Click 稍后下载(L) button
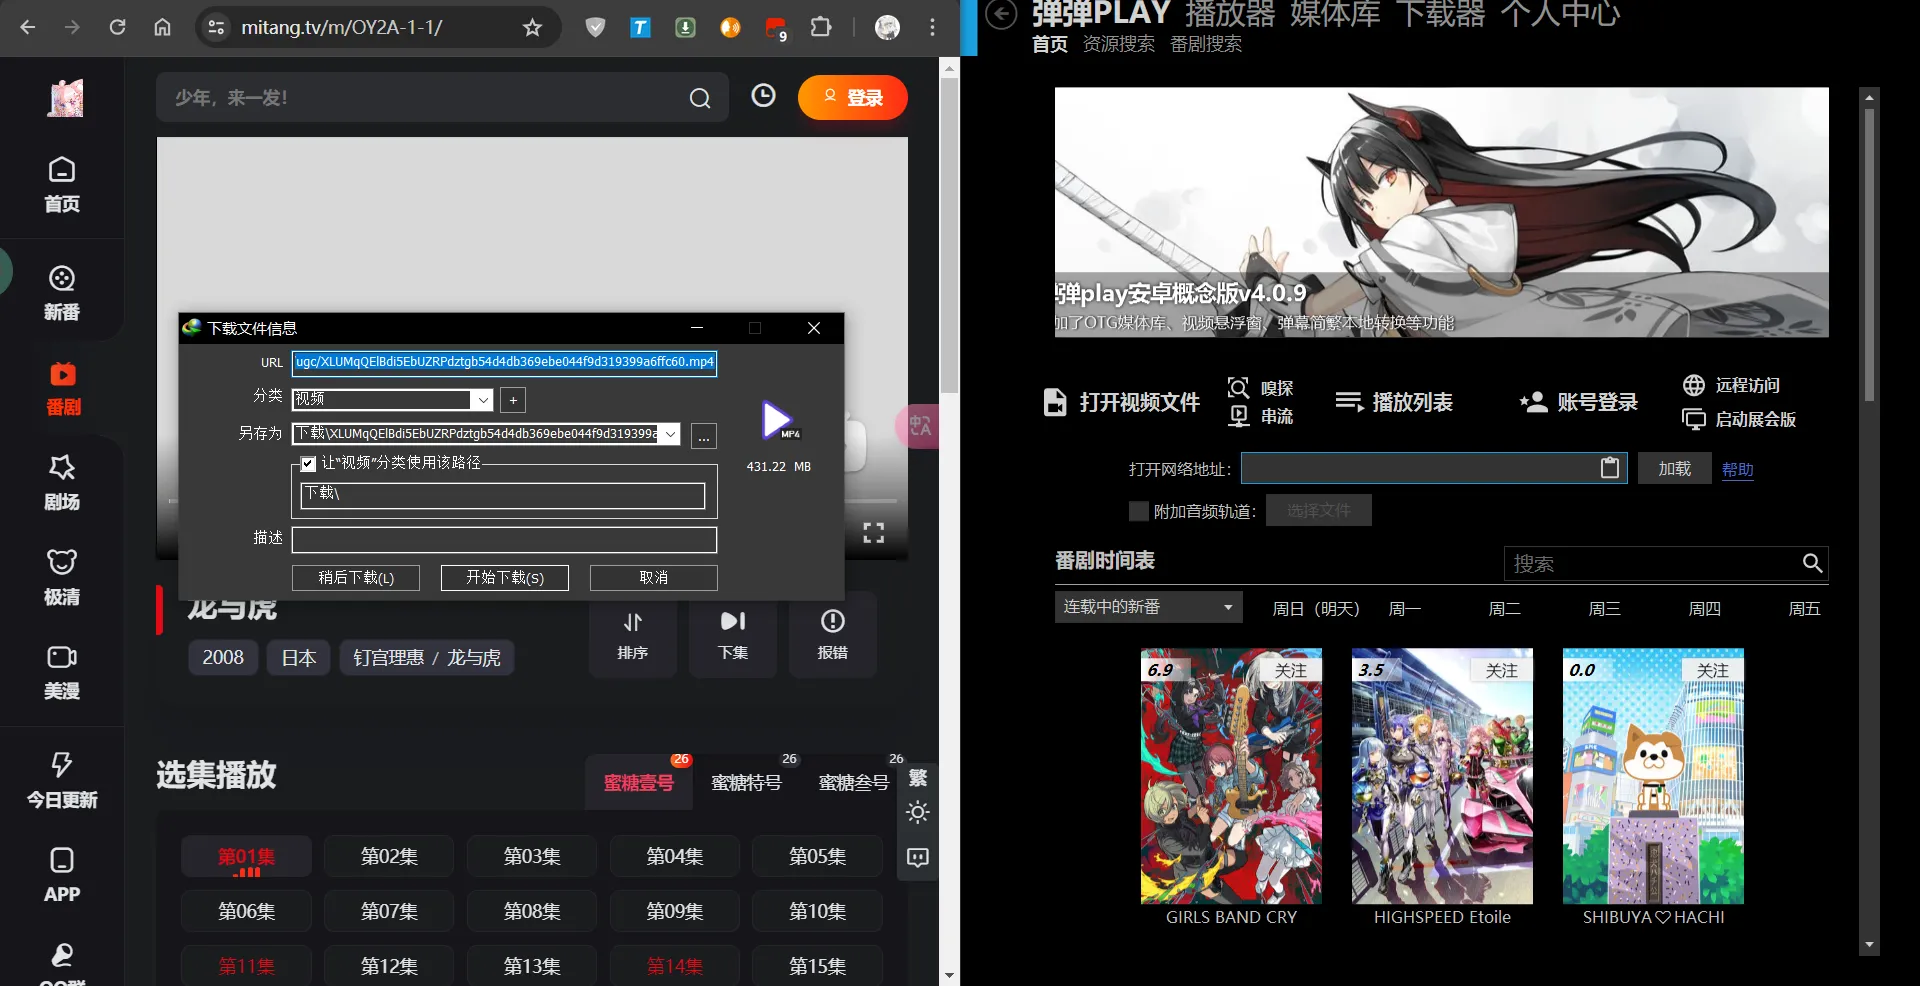 coord(356,577)
